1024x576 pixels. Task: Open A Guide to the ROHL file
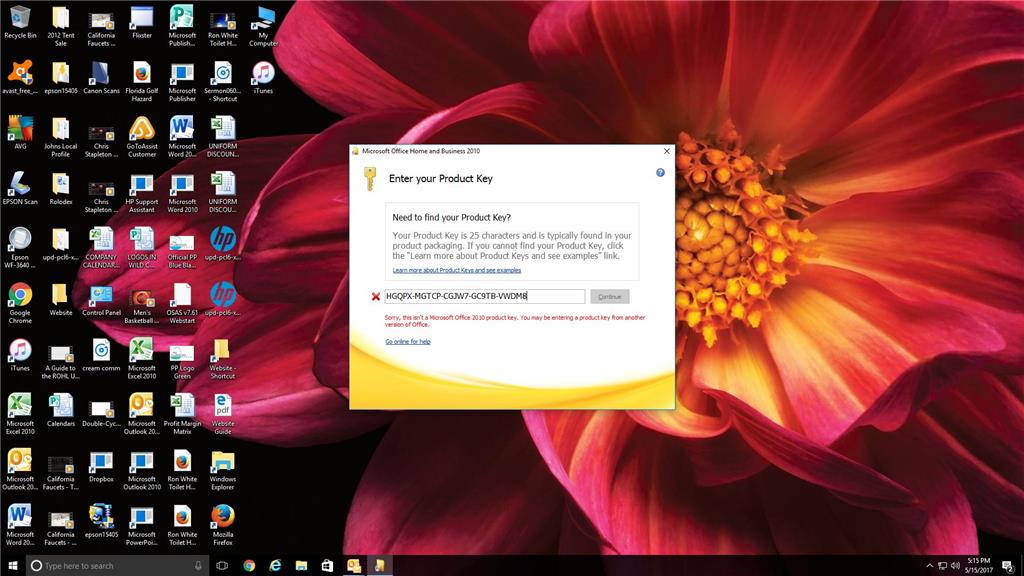61,359
